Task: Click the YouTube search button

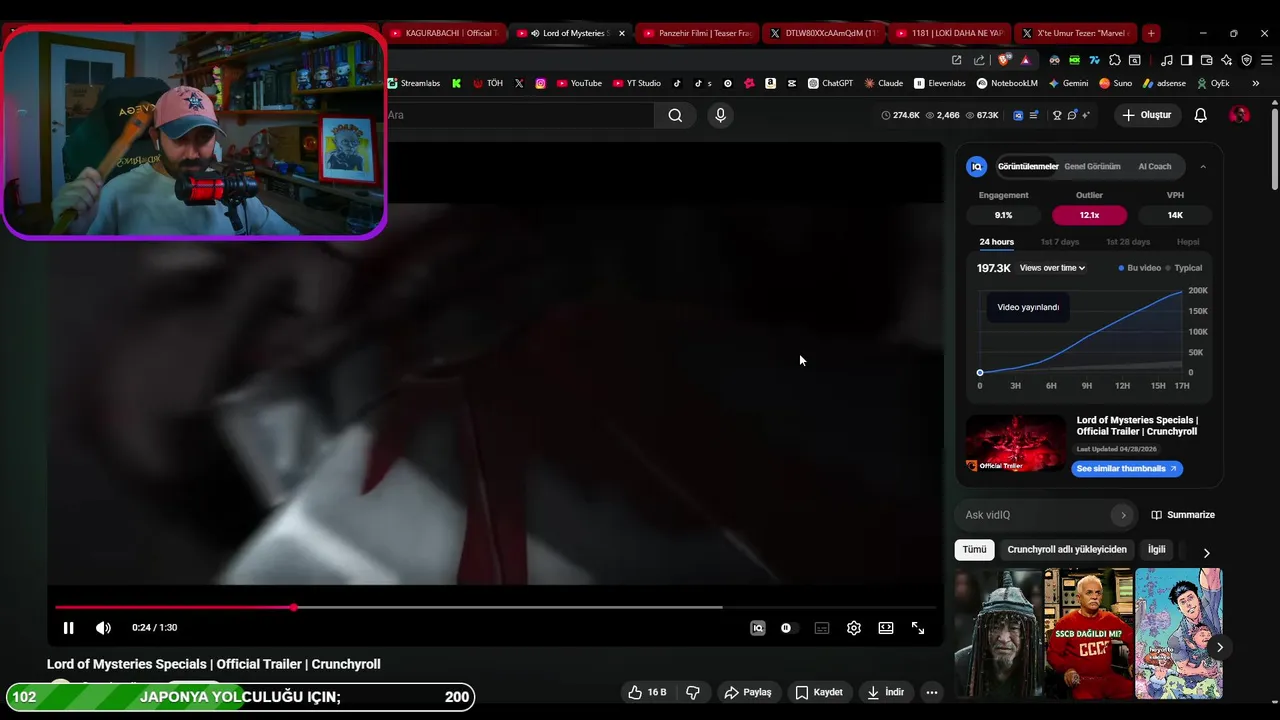Action: [675, 115]
